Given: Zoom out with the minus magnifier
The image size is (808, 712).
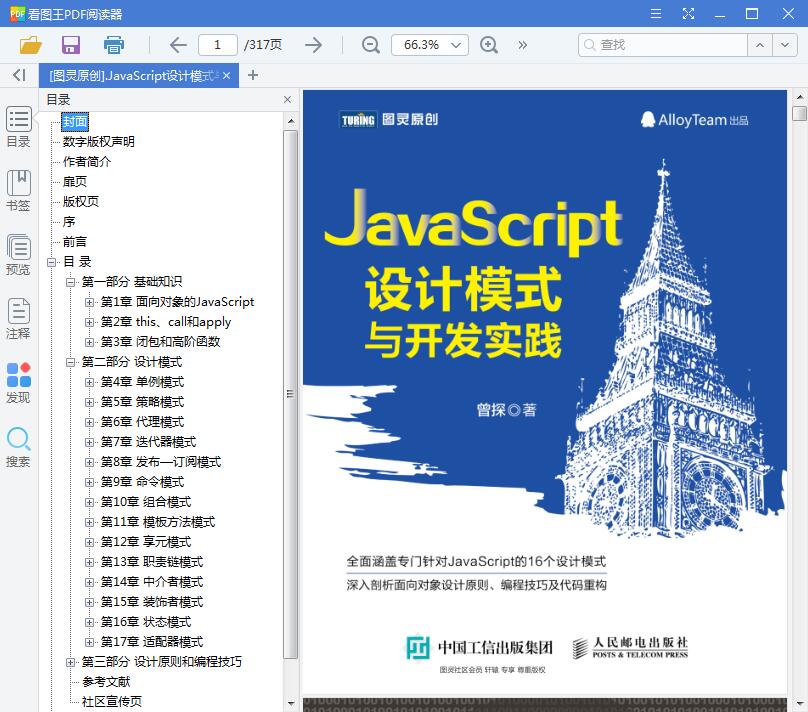Looking at the screenshot, I should (371, 45).
